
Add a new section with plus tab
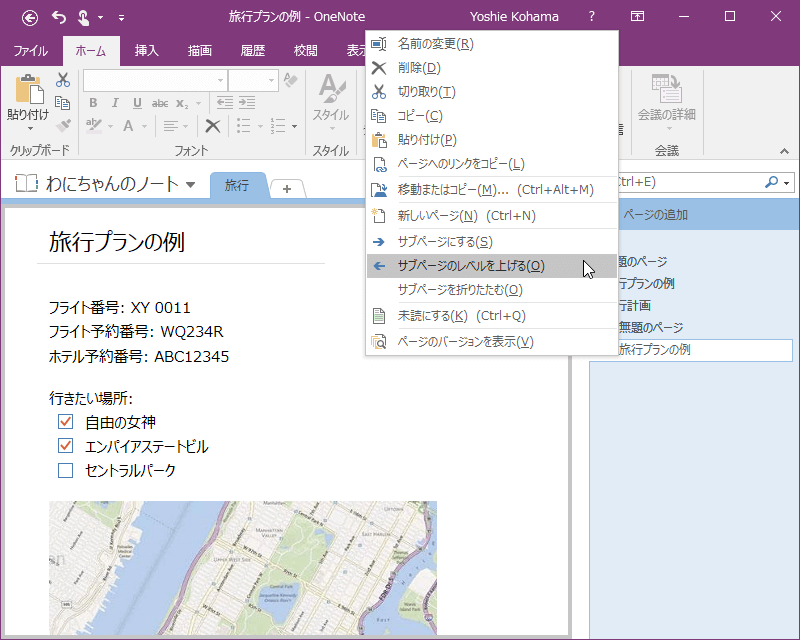pos(287,188)
